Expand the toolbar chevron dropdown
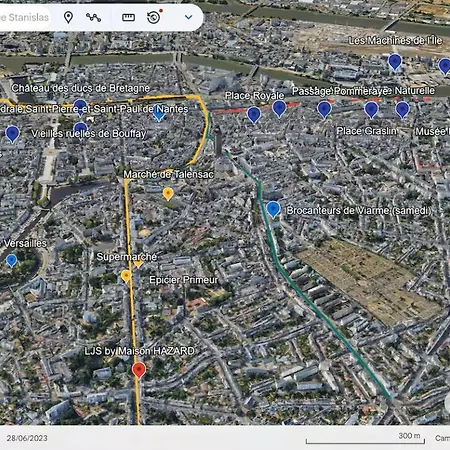Screen dimensions: 450x450 189,17
